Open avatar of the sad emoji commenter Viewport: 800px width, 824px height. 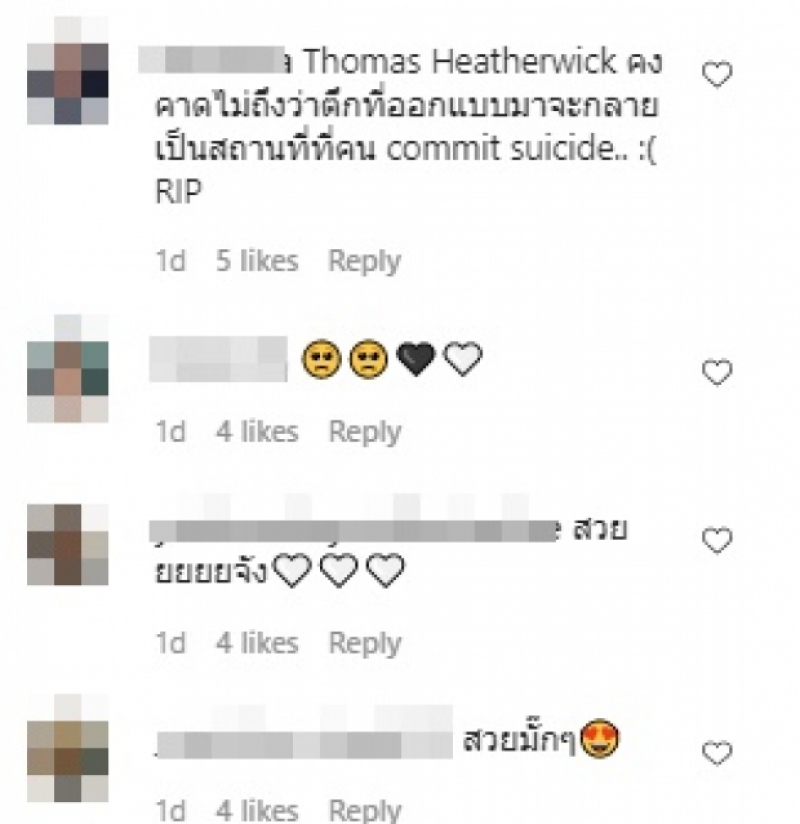pyautogui.click(x=68, y=368)
